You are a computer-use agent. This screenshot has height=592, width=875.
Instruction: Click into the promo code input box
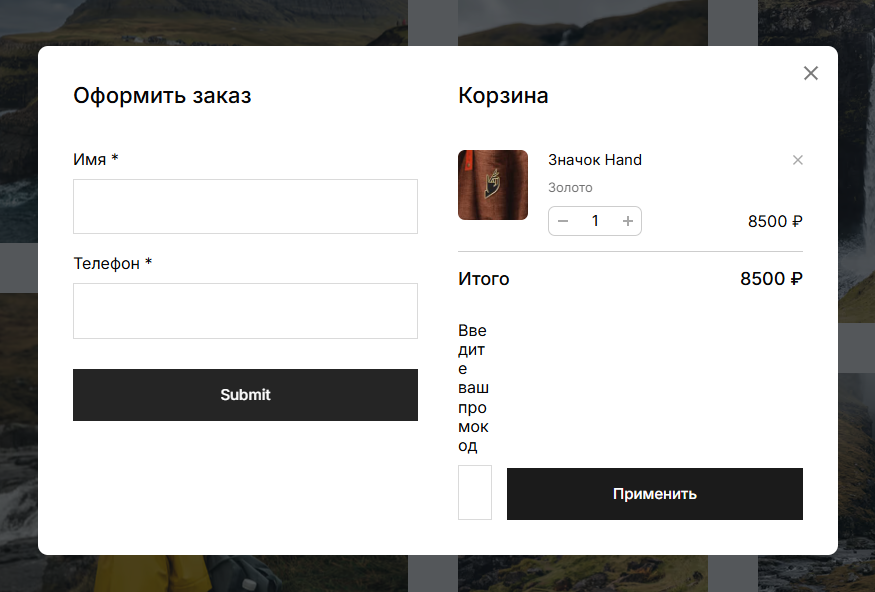475,492
